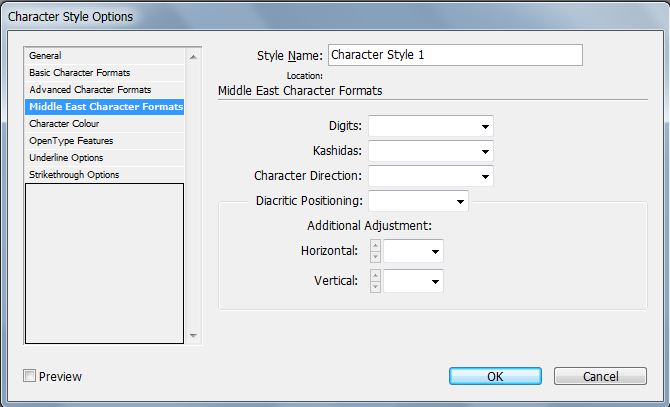Open Diacritic Positioning dropdown
Image resolution: width=670 pixels, height=407 pixels.
tap(460, 201)
